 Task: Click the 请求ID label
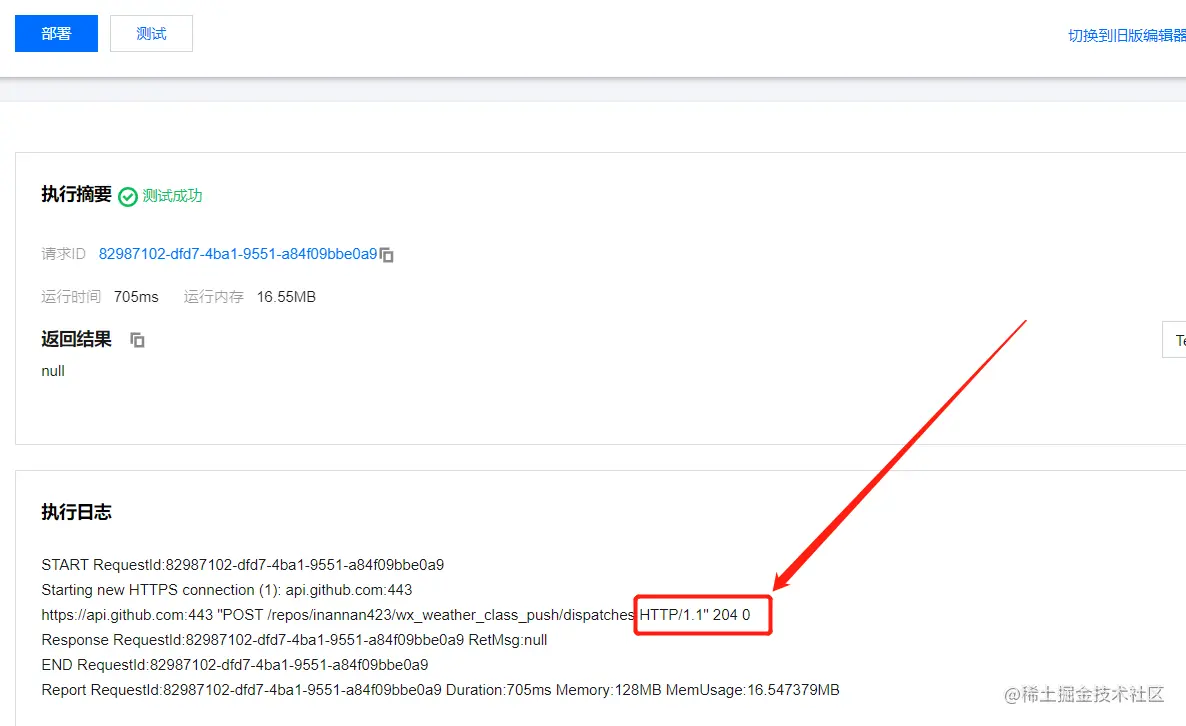[x=64, y=254]
